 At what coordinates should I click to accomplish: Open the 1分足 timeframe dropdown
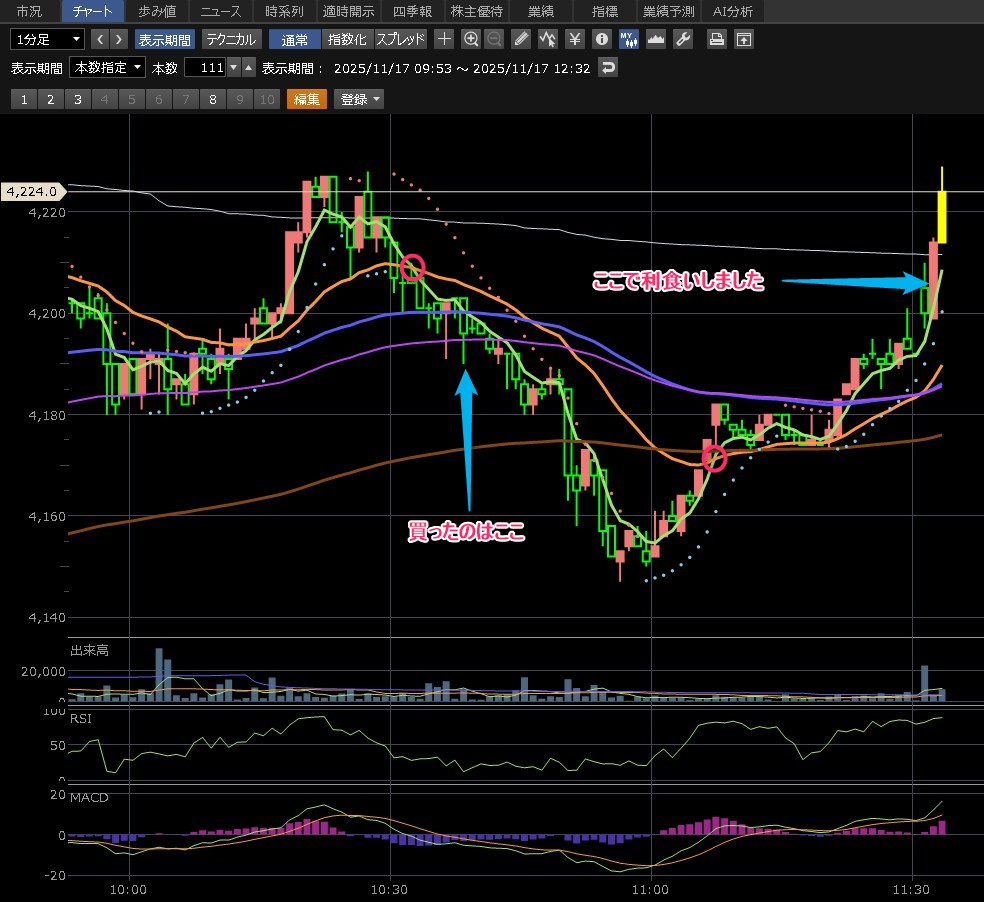tap(47, 40)
